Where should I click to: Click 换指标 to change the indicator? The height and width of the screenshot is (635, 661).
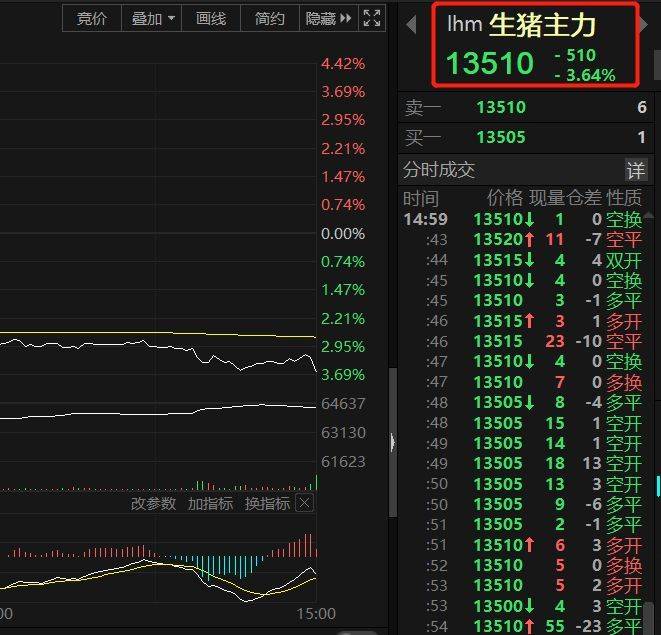pos(267,504)
